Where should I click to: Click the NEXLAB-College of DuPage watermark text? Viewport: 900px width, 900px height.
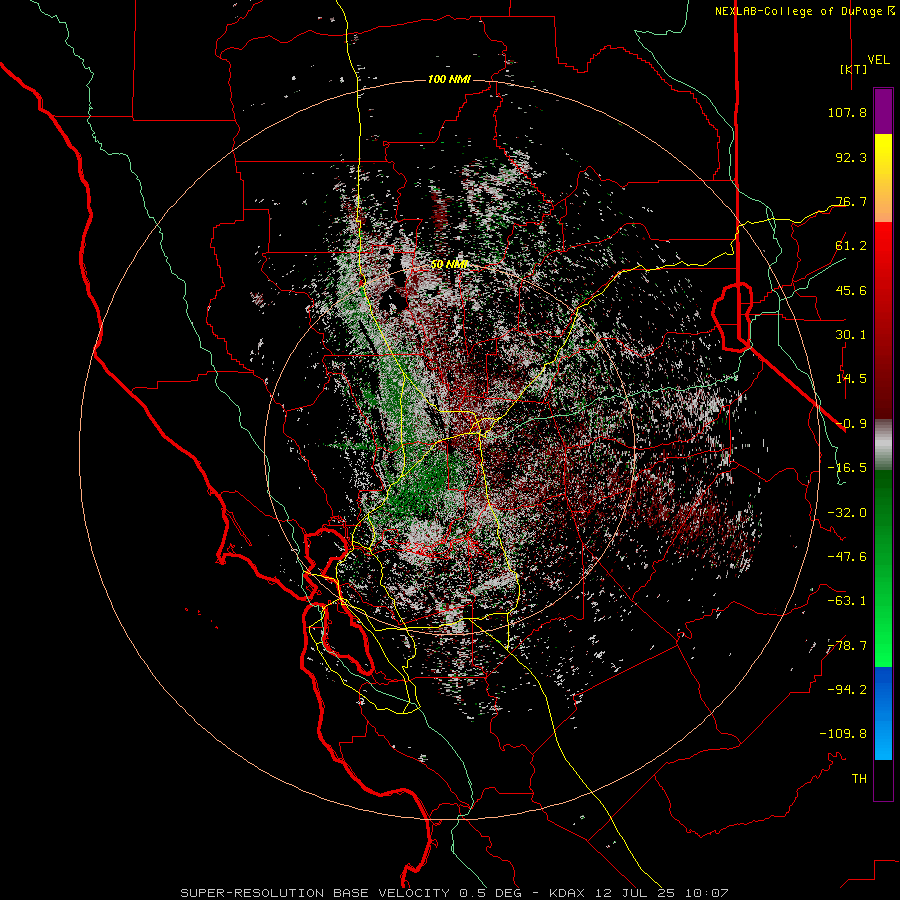(804, 11)
